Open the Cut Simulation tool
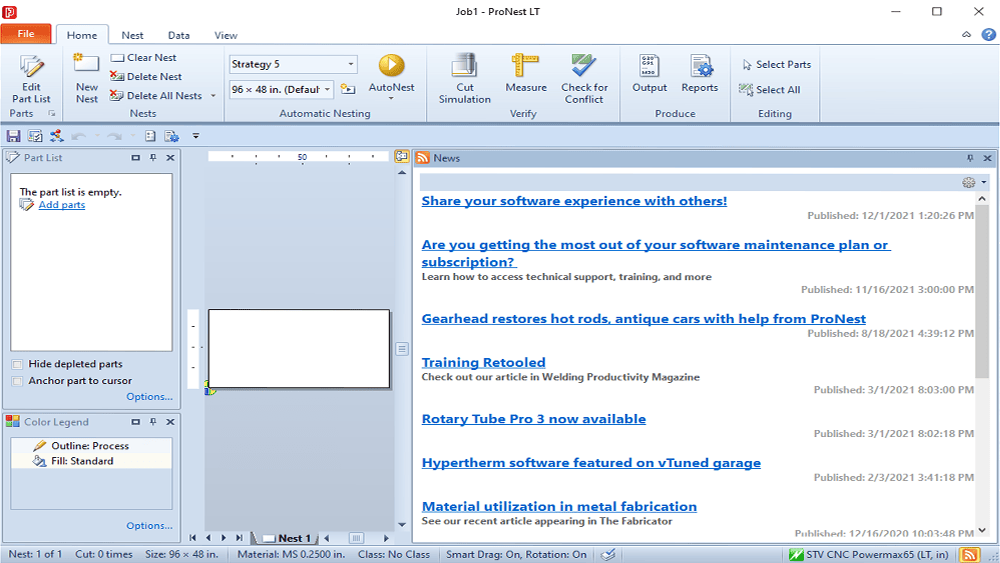 click(464, 67)
